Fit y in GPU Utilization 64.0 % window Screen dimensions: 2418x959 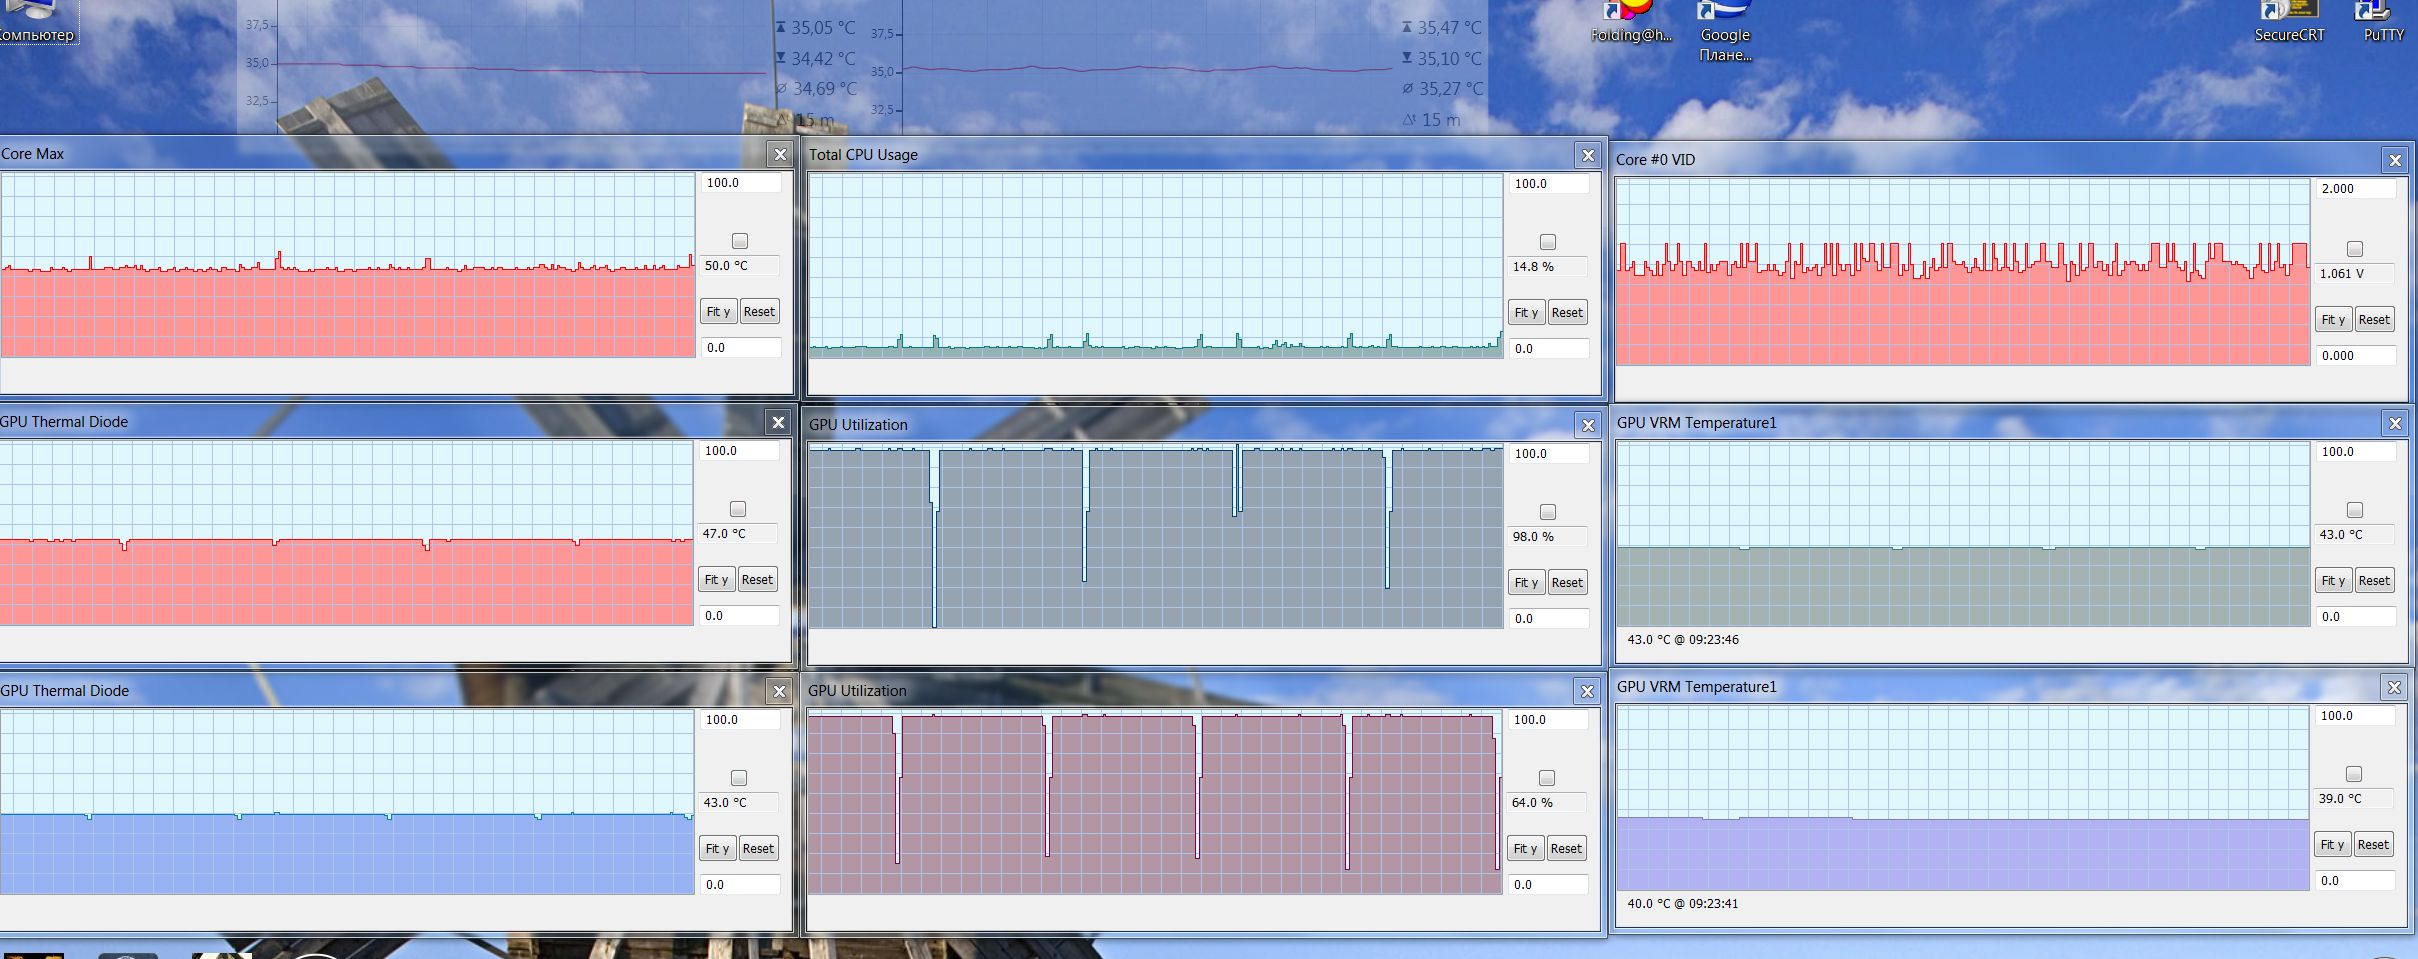point(1525,848)
